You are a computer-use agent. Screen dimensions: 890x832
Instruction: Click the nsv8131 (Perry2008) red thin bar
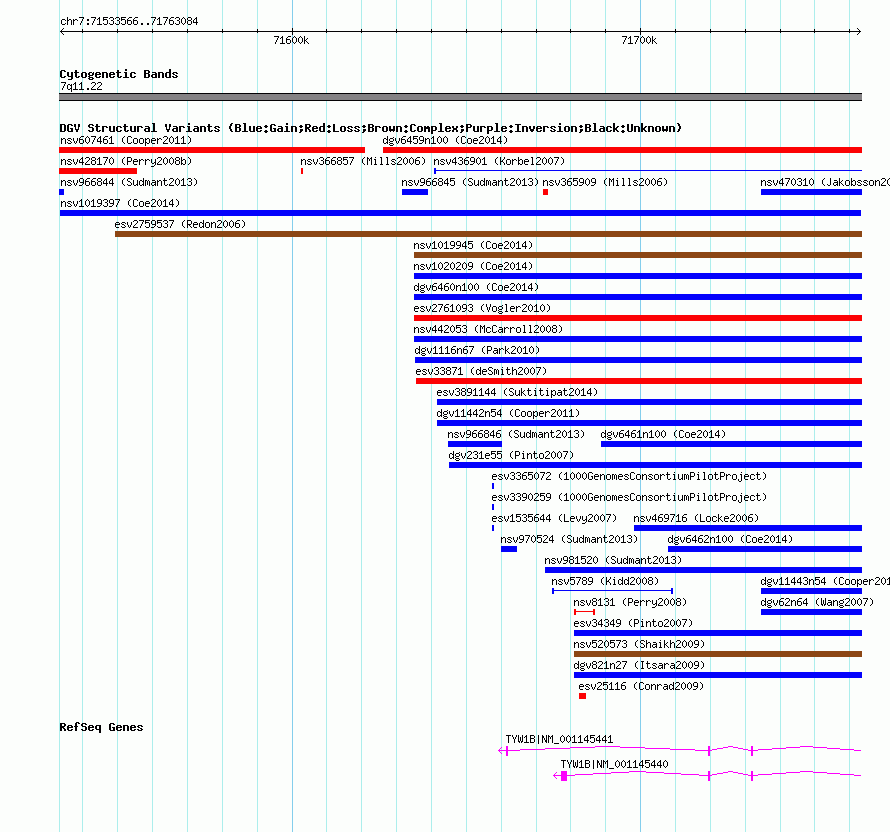(x=584, y=612)
